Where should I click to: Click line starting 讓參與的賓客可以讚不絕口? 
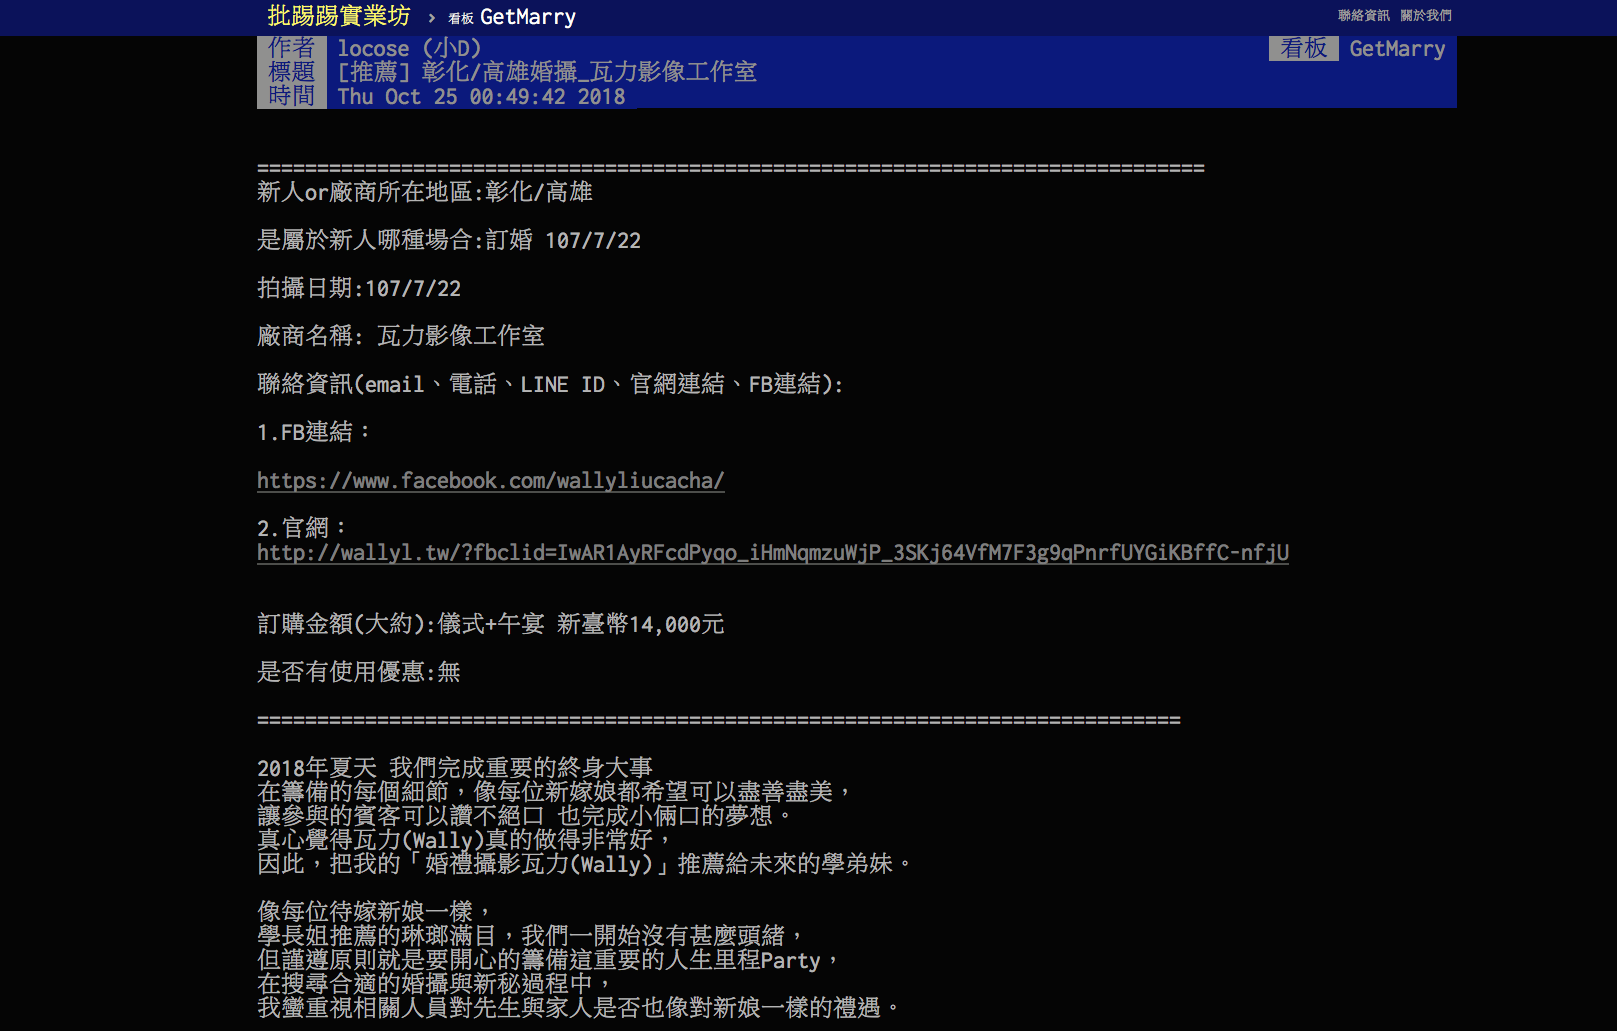(525, 816)
